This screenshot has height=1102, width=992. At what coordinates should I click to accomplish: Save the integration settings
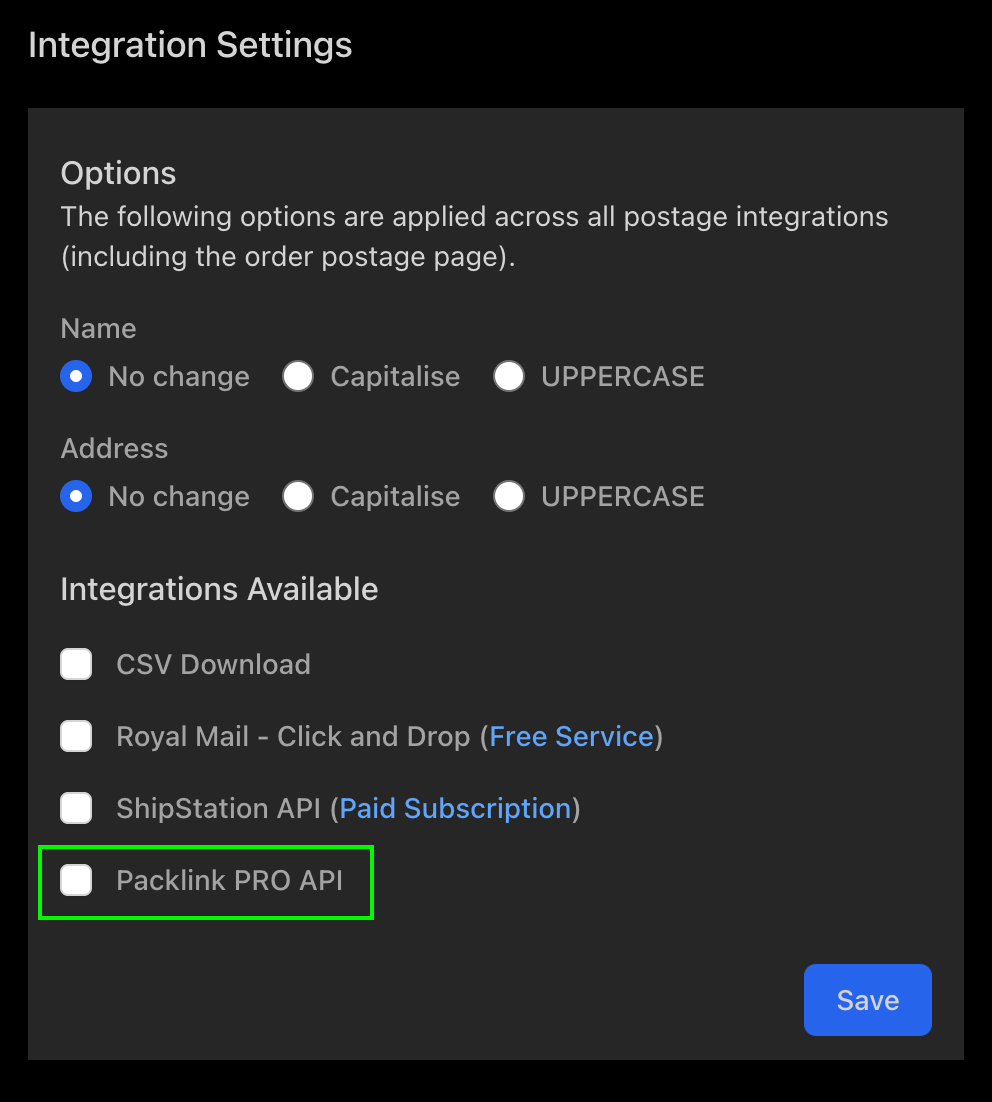click(x=866, y=999)
